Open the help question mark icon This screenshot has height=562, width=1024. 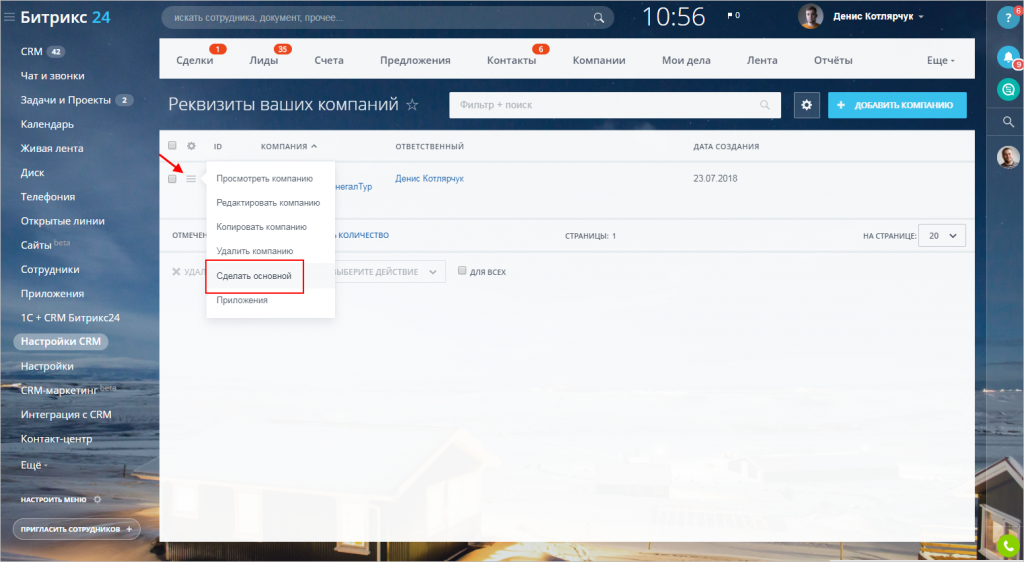pyautogui.click(x=1008, y=17)
